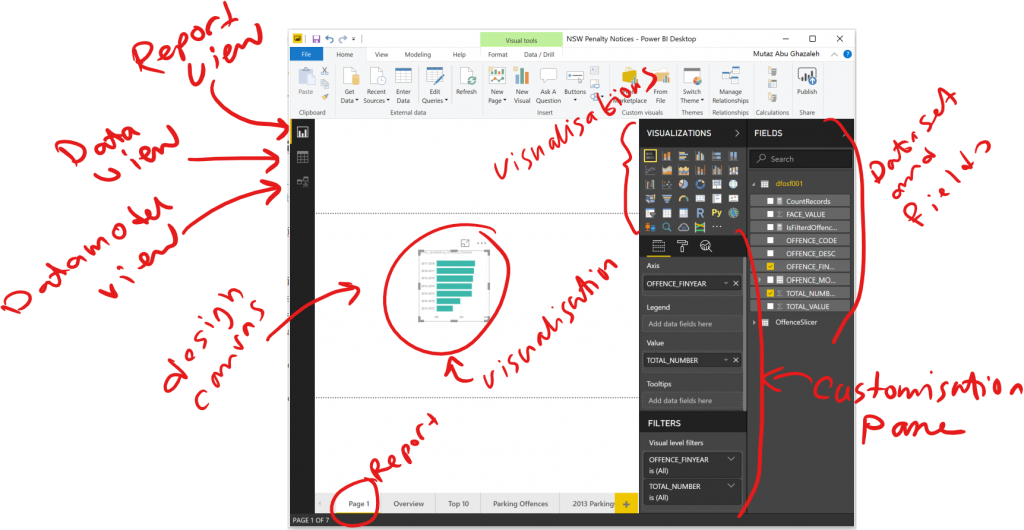Select the funnel visualization icon
The image size is (1024, 530).
tap(667, 198)
